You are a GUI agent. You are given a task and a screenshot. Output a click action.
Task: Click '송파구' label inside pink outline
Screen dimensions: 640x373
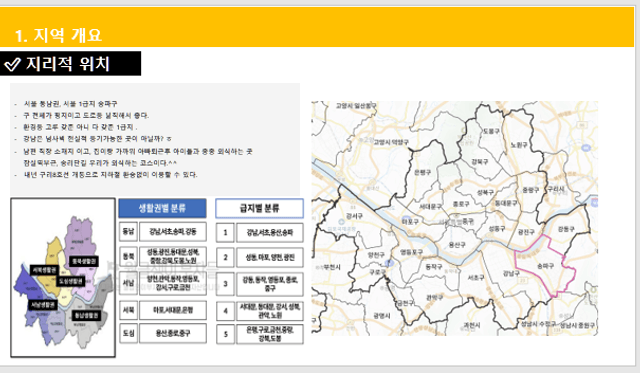(x=545, y=266)
